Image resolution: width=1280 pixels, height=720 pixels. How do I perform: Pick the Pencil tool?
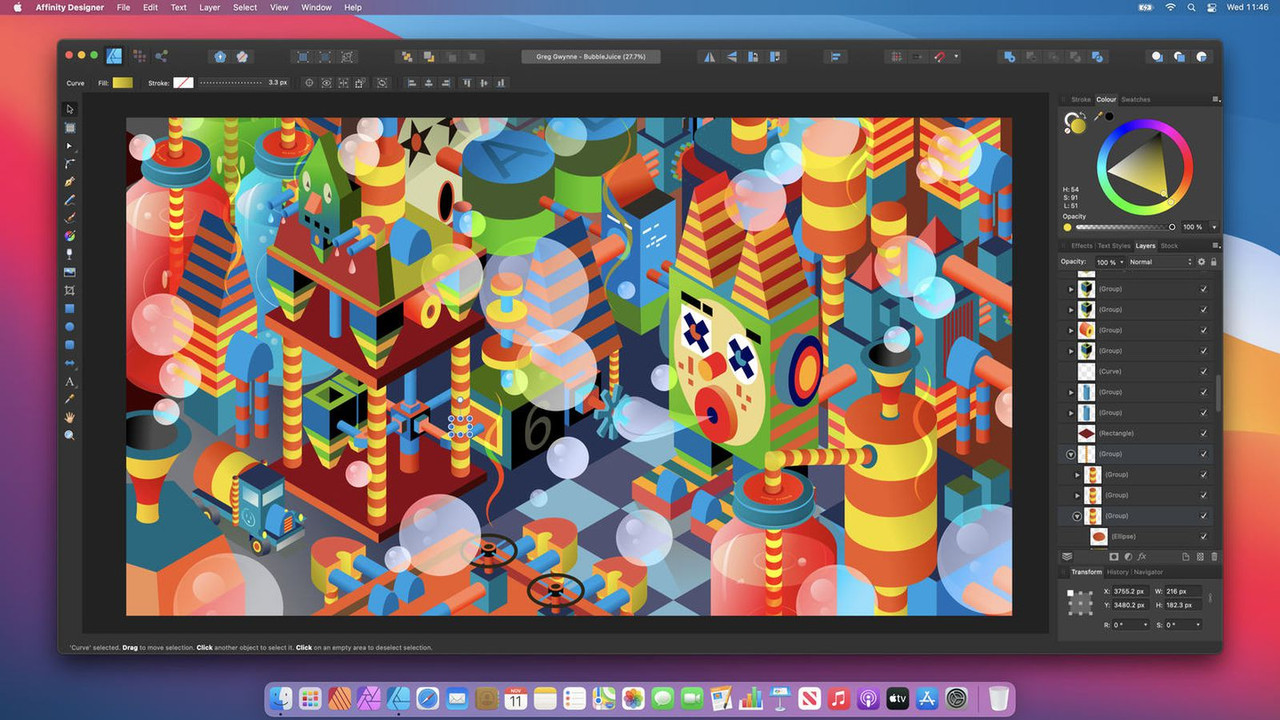[70, 199]
